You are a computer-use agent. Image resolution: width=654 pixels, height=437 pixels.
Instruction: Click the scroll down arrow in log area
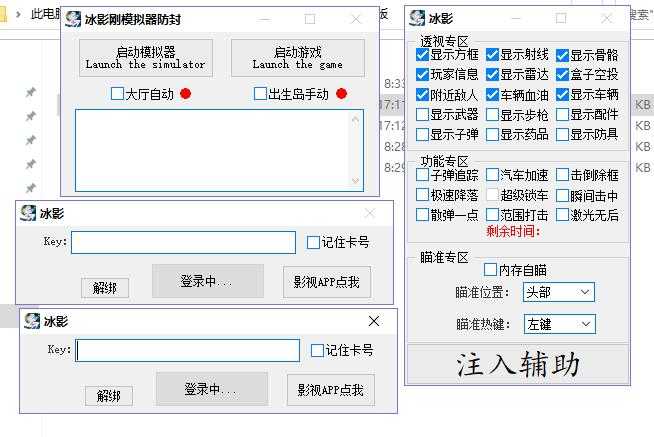point(356,181)
